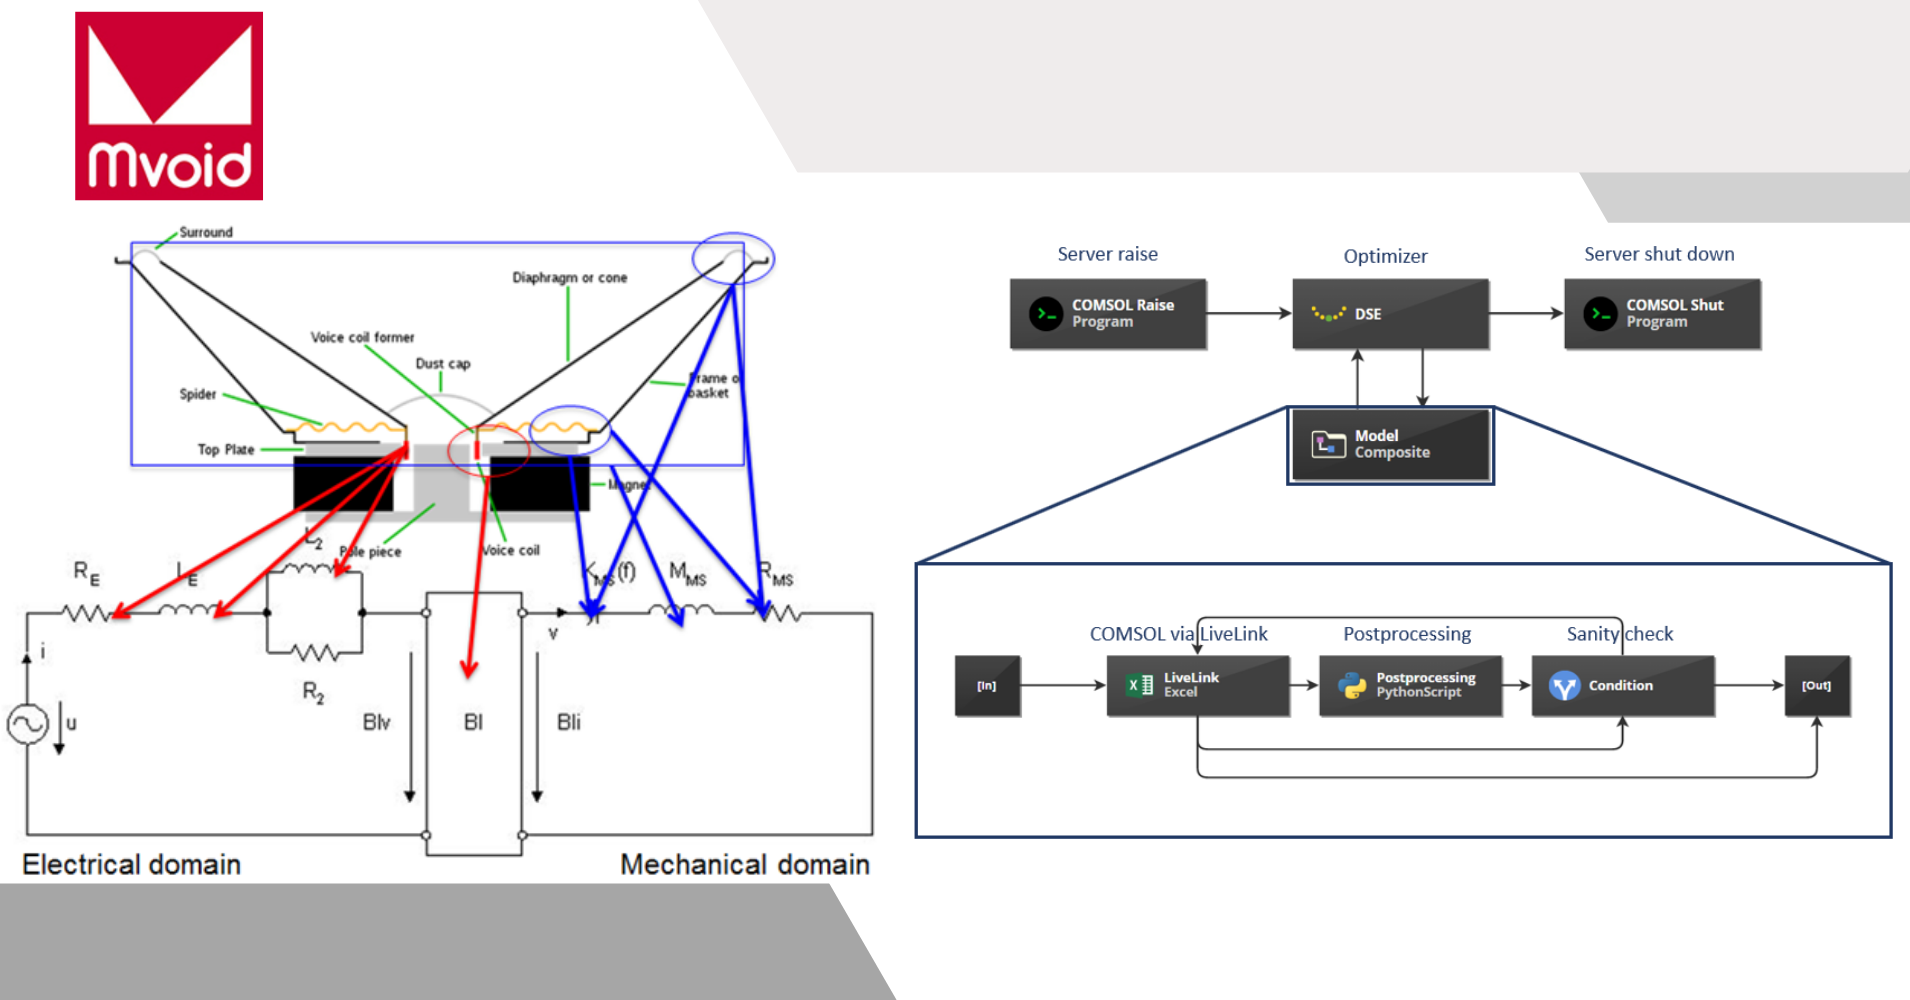Click the RMS resistance label
The height and width of the screenshot is (1000, 1910).
click(776, 573)
